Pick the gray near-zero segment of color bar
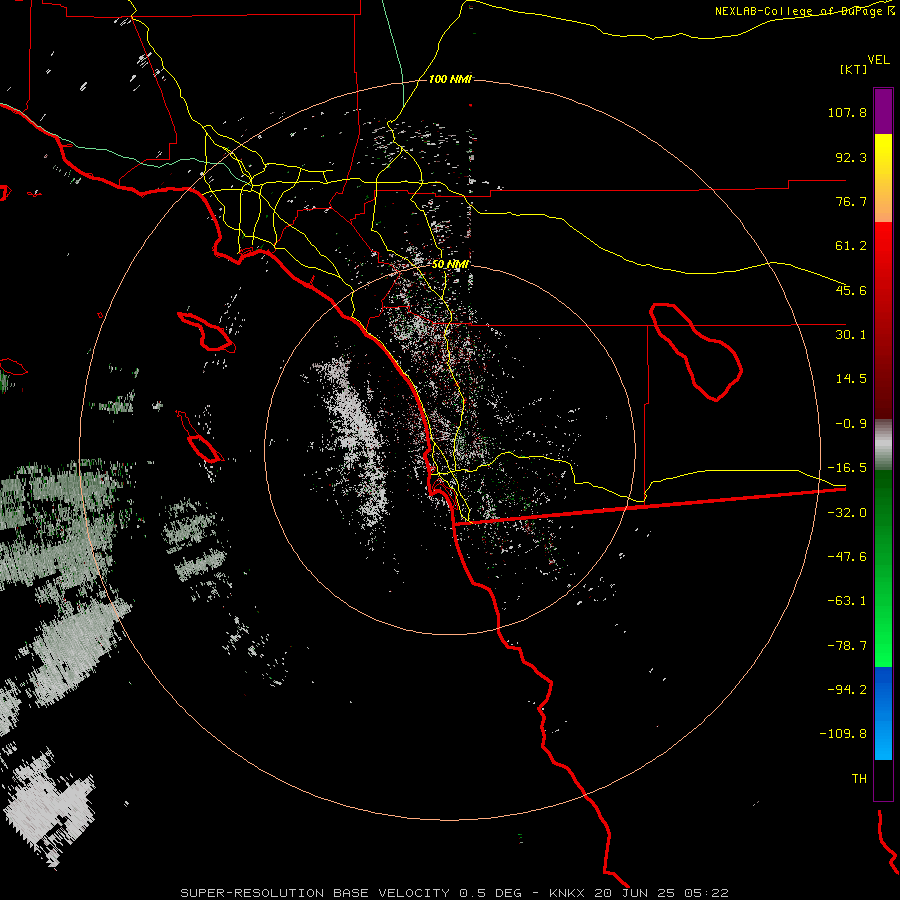Viewport: 900px width, 900px height. click(x=883, y=445)
